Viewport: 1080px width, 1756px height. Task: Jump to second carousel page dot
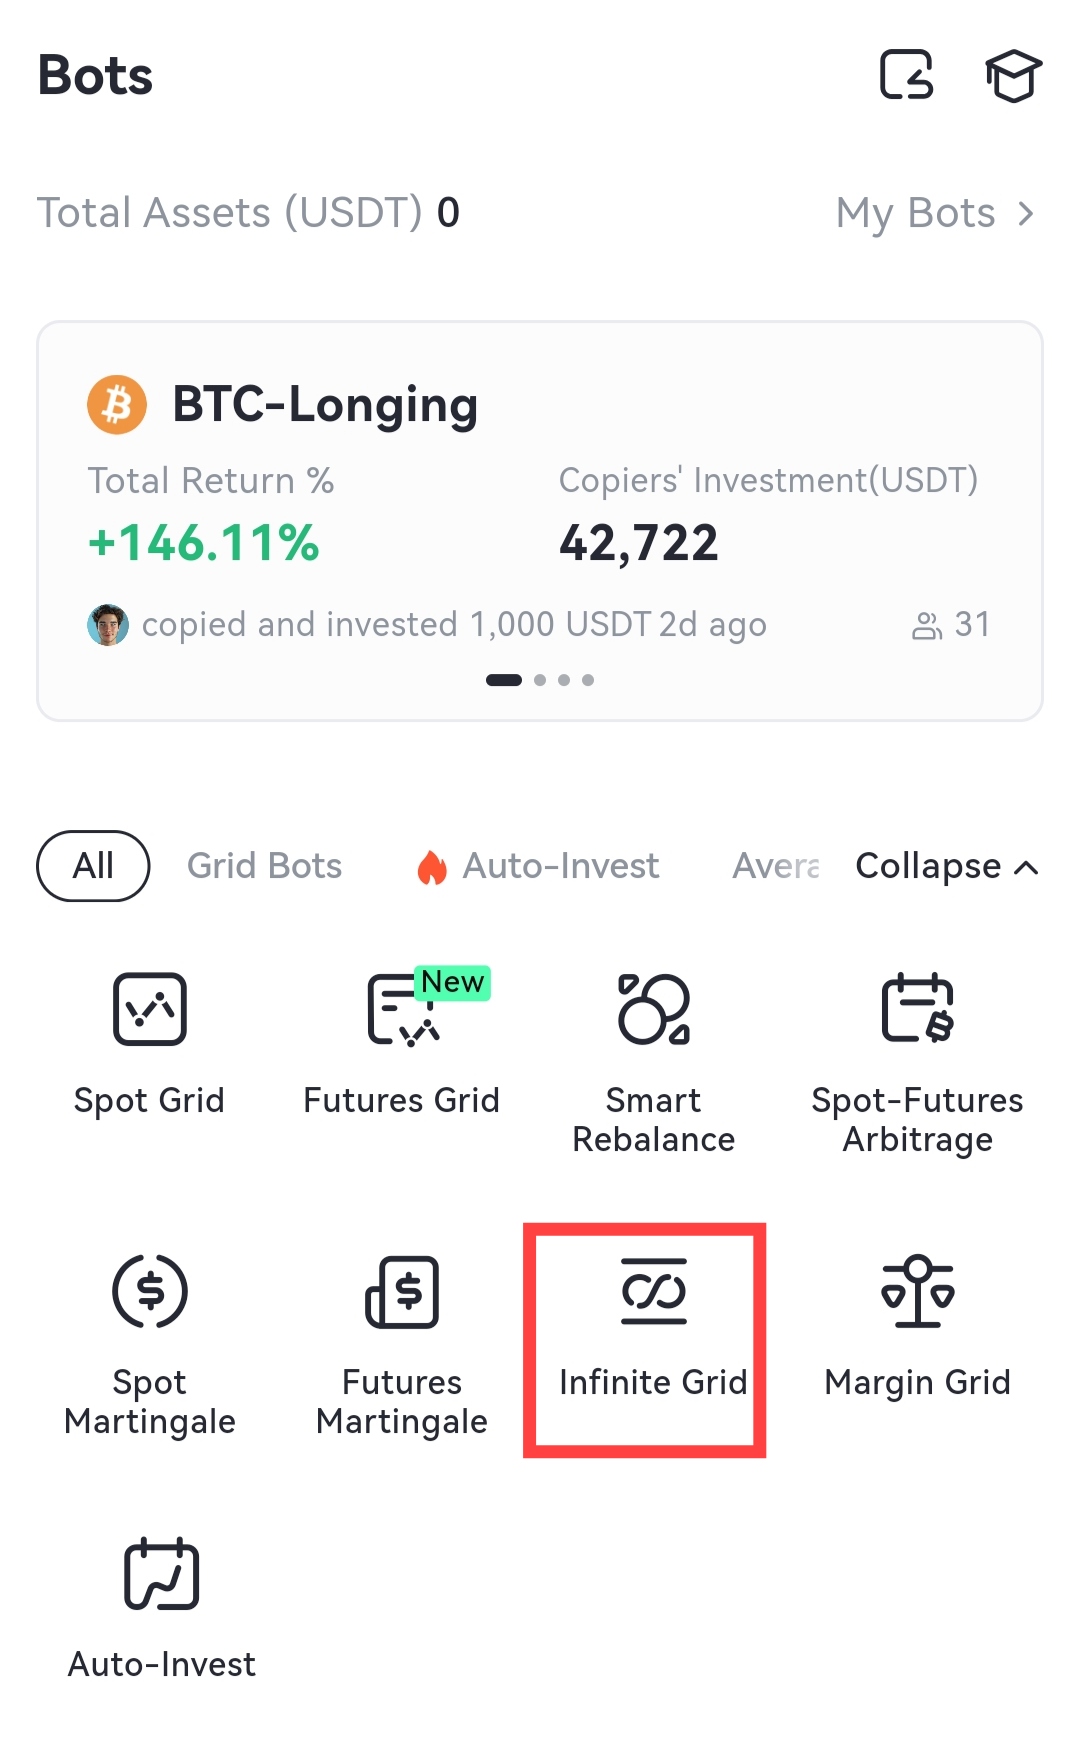[x=540, y=680]
